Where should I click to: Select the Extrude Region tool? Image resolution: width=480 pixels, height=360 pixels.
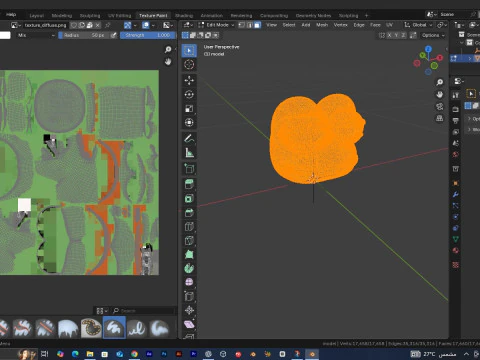pos(189,184)
